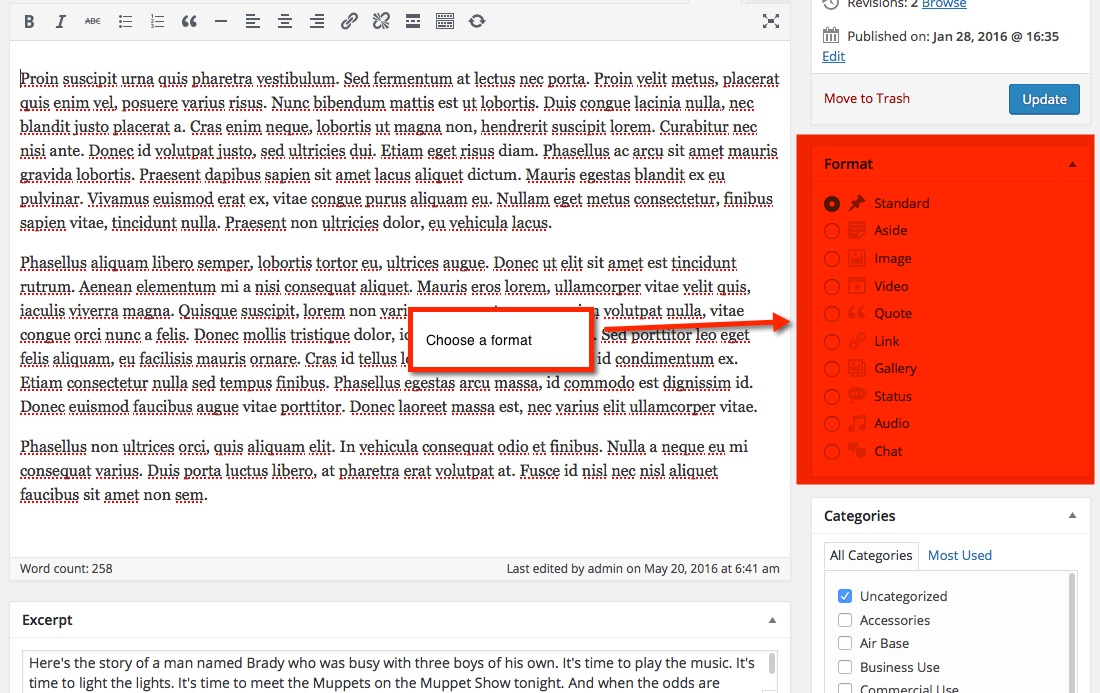The width and height of the screenshot is (1100, 693).
Task: Toggle bold formatting in editor toolbar
Action: coord(29,21)
